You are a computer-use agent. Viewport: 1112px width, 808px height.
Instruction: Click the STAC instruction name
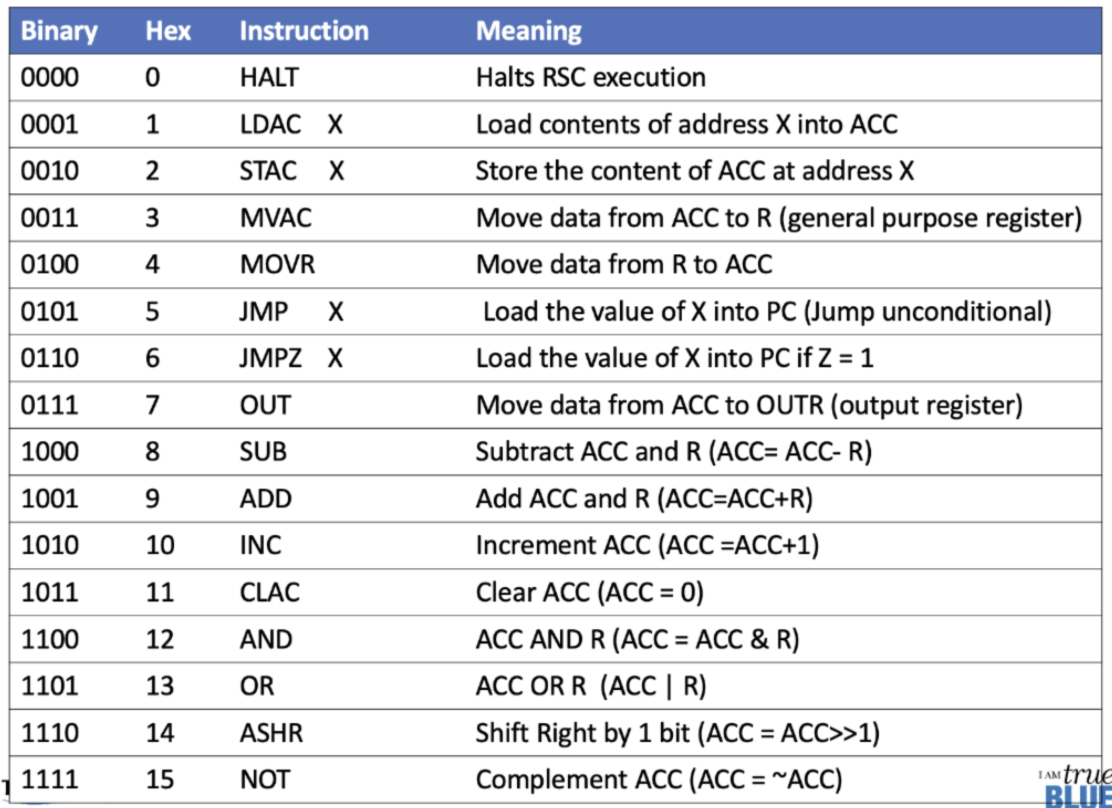(268, 171)
